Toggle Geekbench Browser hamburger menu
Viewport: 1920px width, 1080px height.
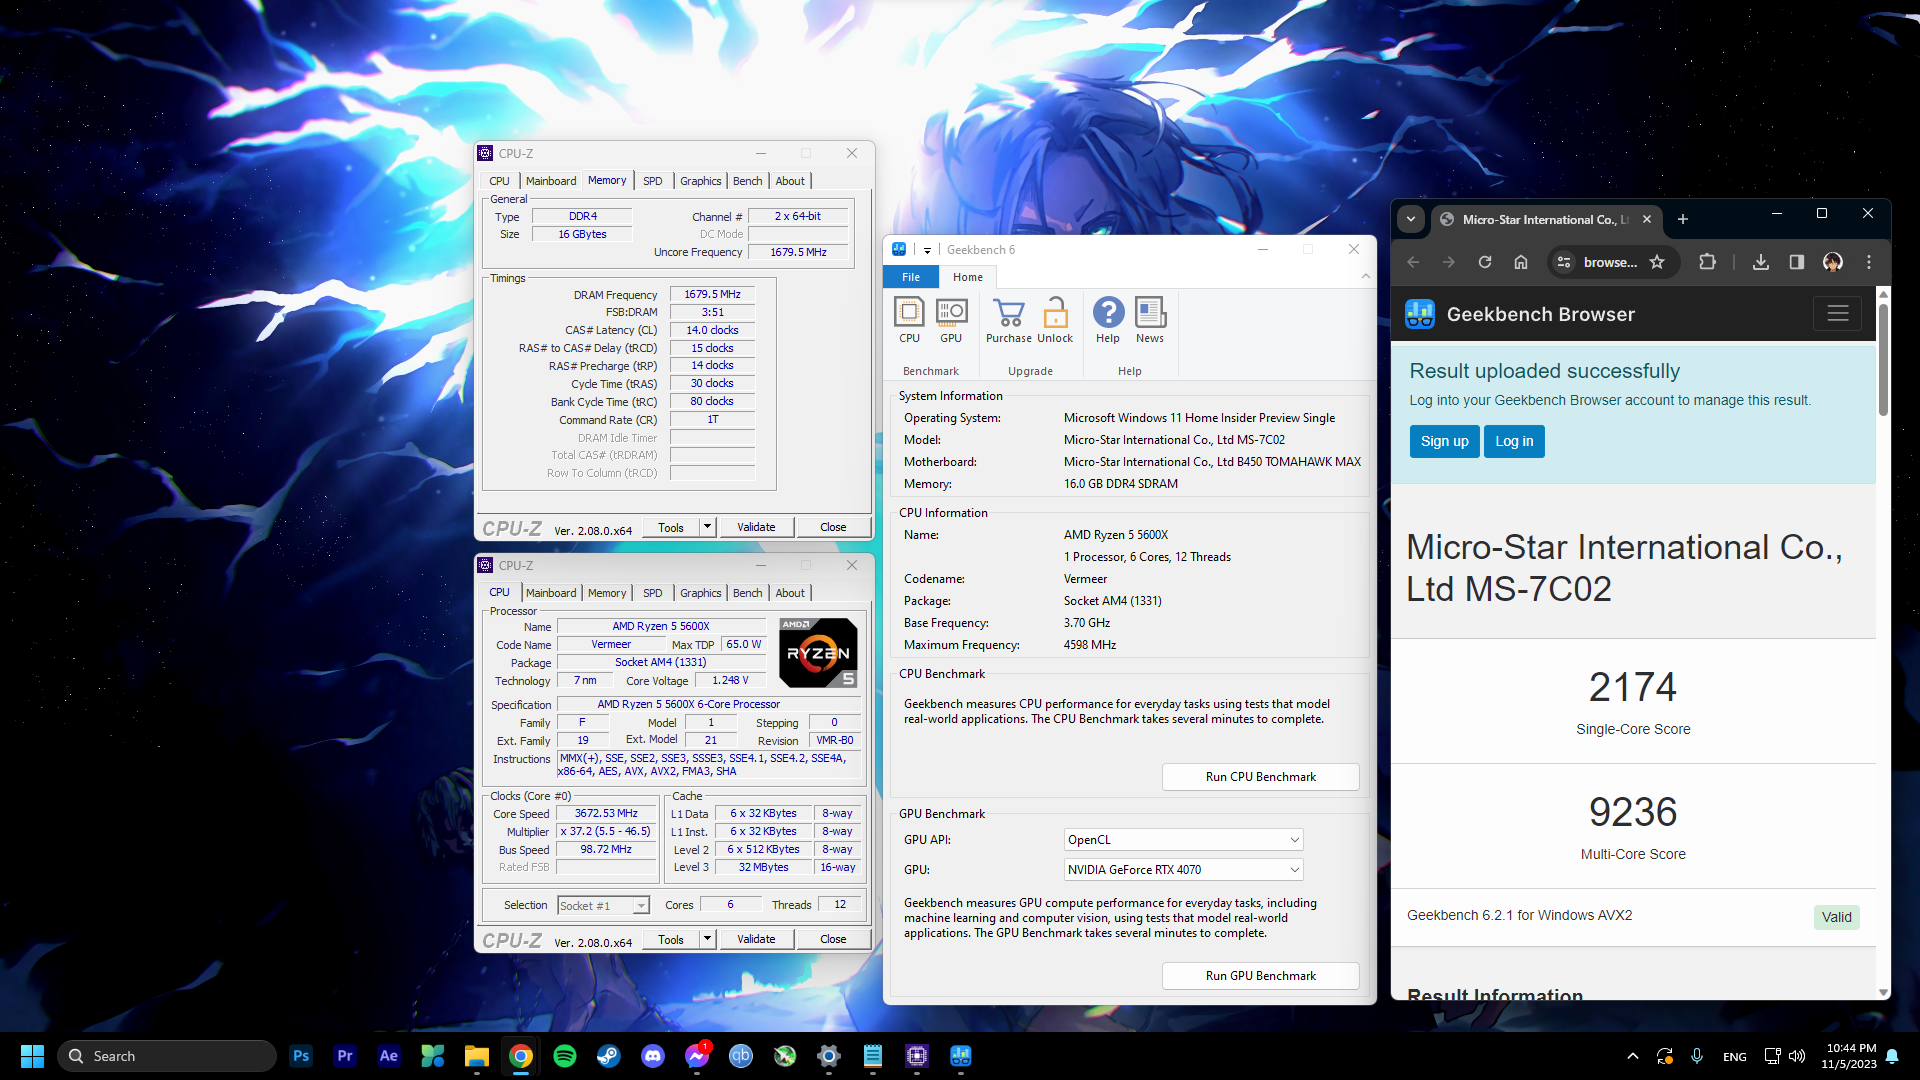1838,314
